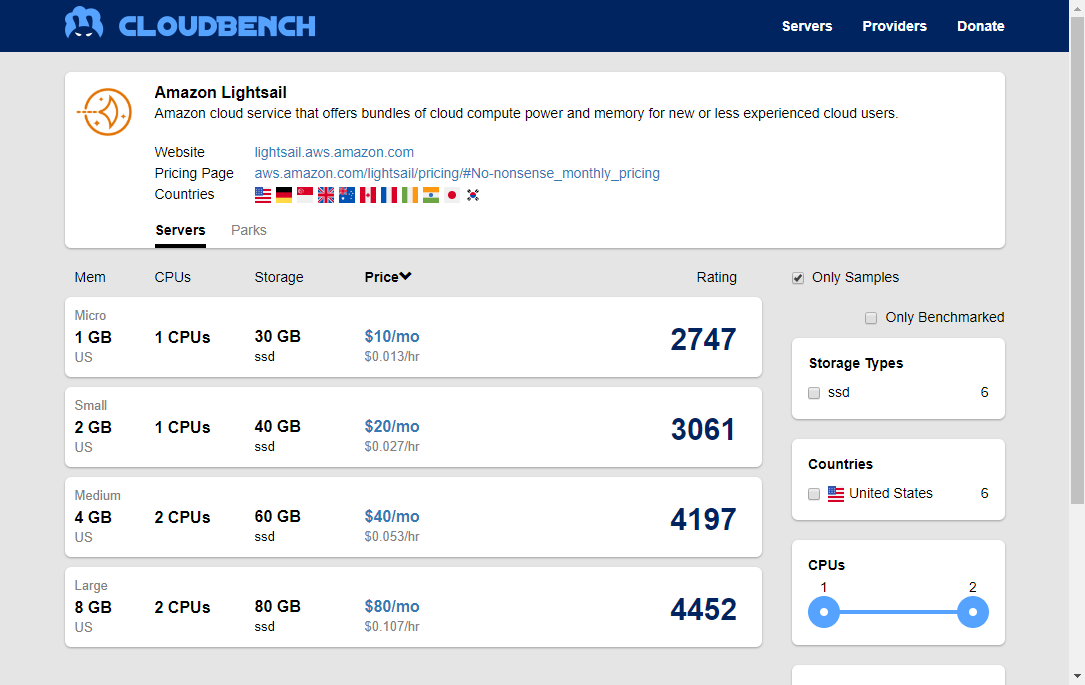Click the Amazon Lightsail provider logo
Image resolution: width=1085 pixels, height=685 pixels.
[104, 111]
